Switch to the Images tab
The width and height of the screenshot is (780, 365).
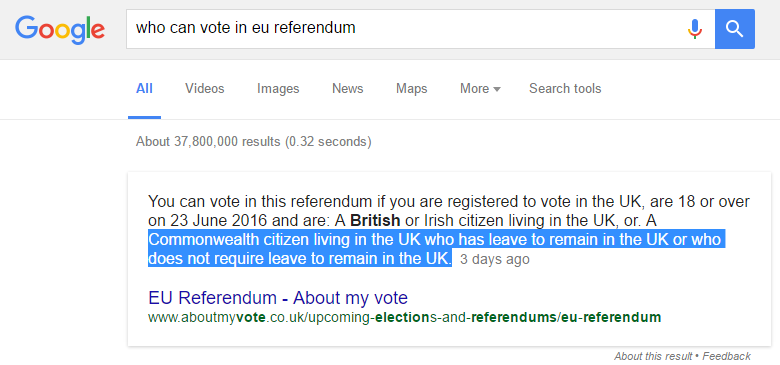coord(278,89)
